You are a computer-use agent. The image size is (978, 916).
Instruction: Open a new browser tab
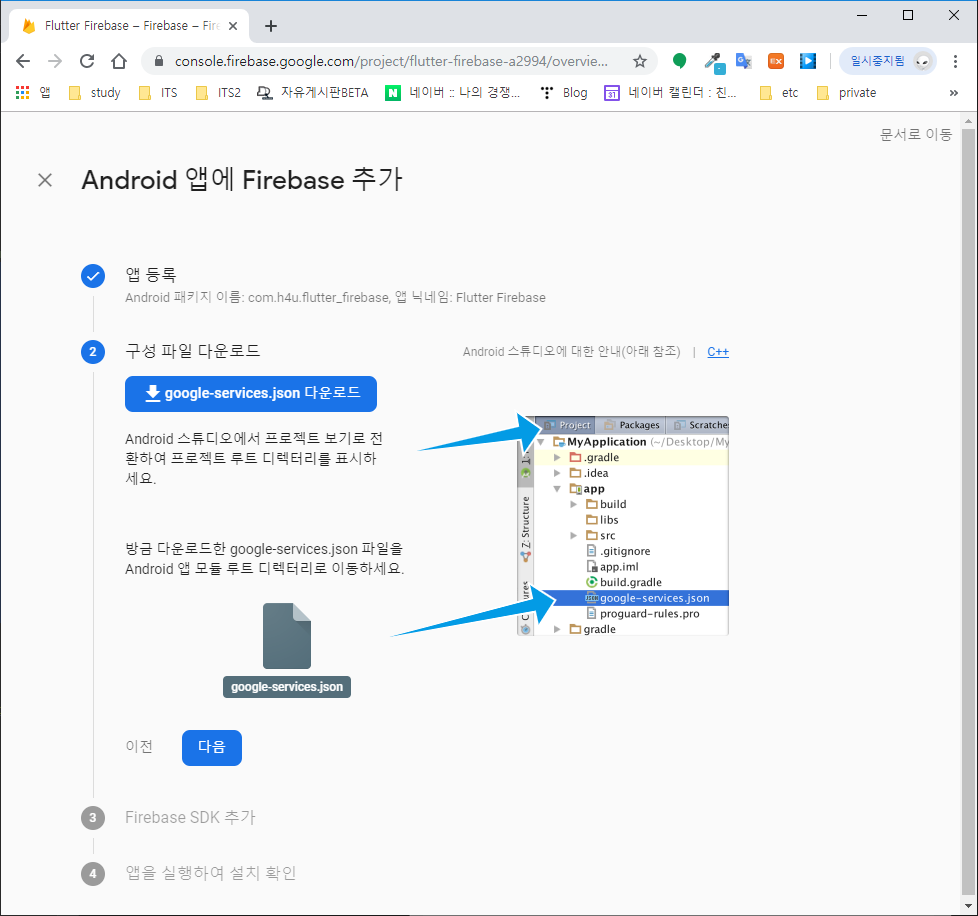pos(271,26)
